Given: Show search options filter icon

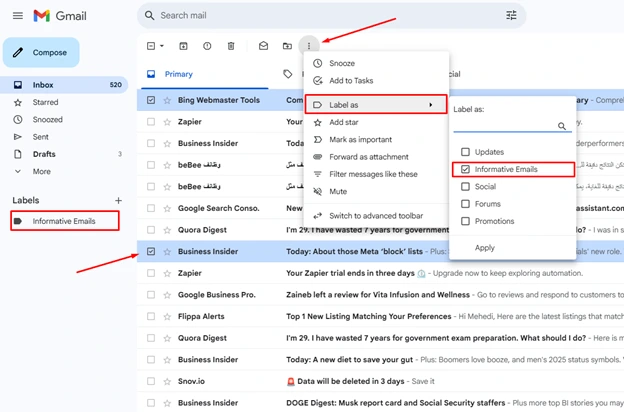Looking at the screenshot, I should (x=511, y=16).
